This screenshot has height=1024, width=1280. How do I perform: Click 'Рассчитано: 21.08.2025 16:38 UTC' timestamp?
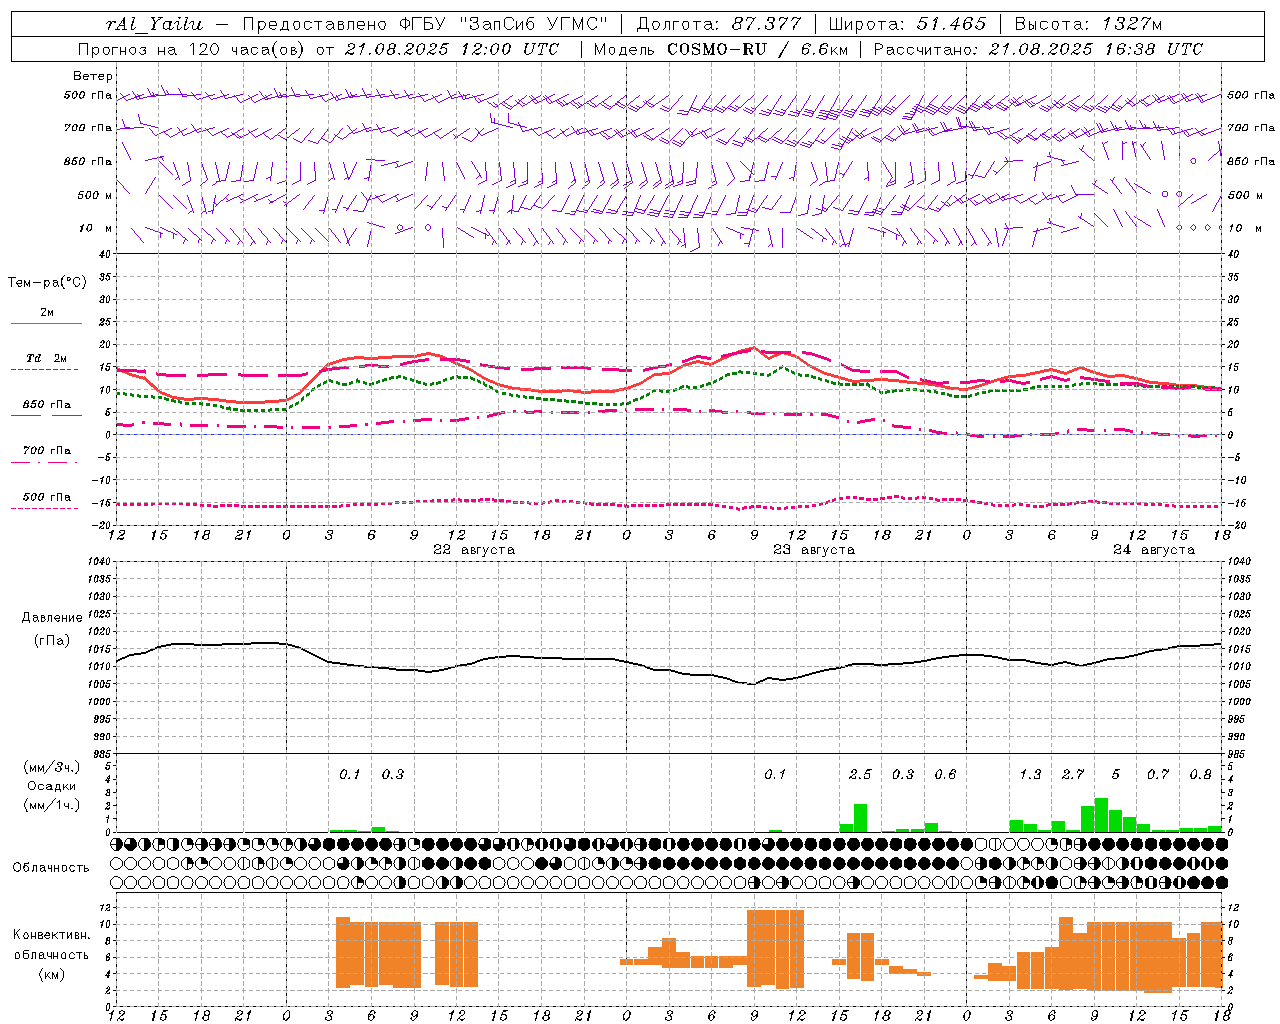(1038, 49)
